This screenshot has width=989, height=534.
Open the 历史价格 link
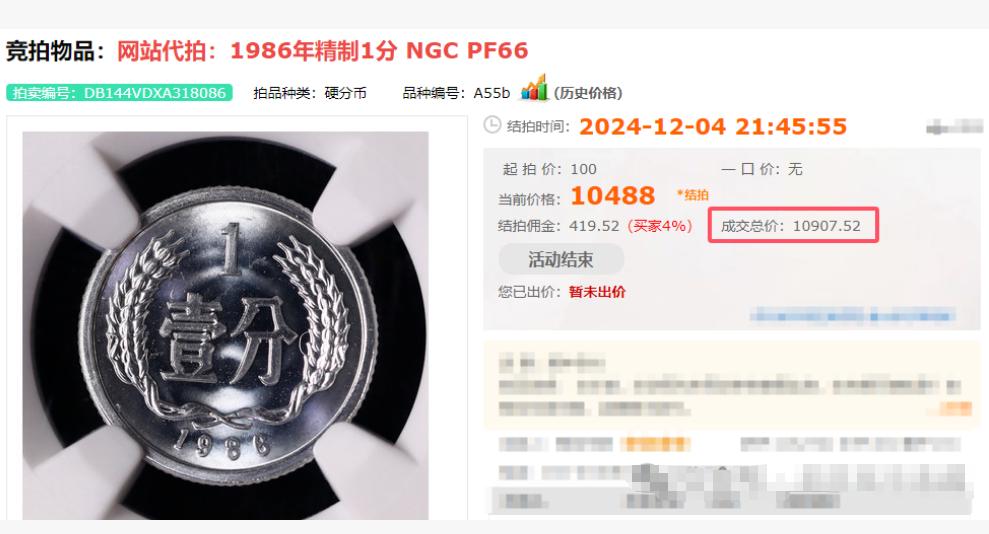point(588,93)
